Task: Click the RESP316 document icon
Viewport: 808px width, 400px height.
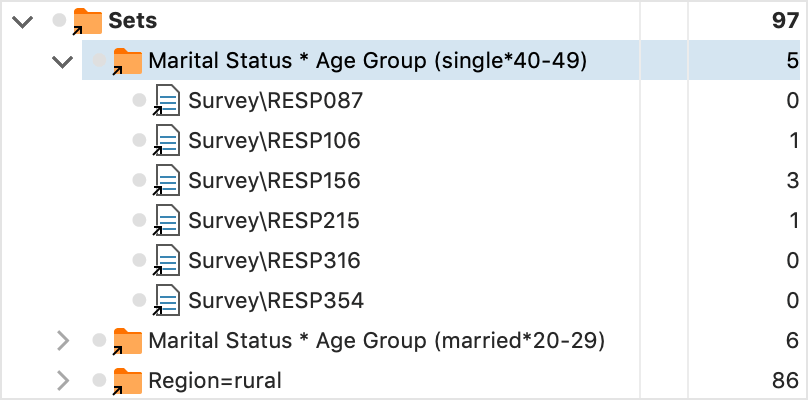Action: (167, 261)
